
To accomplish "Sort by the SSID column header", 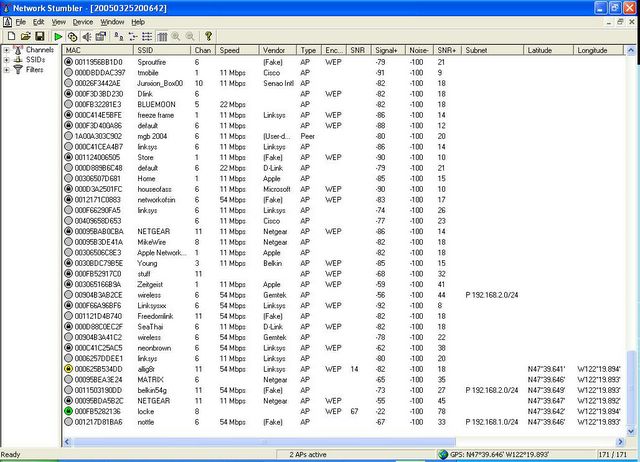I will coord(162,50).
